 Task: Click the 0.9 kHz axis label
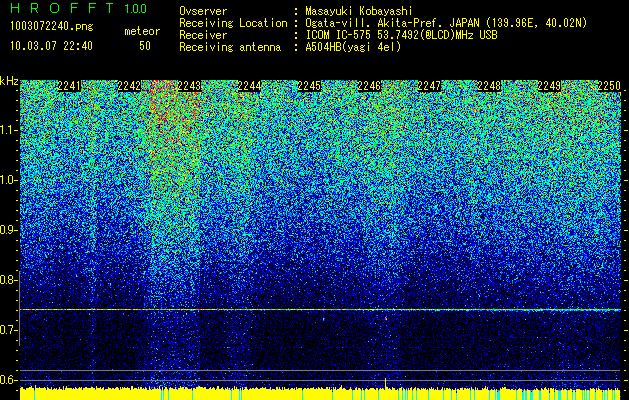click(x=8, y=230)
